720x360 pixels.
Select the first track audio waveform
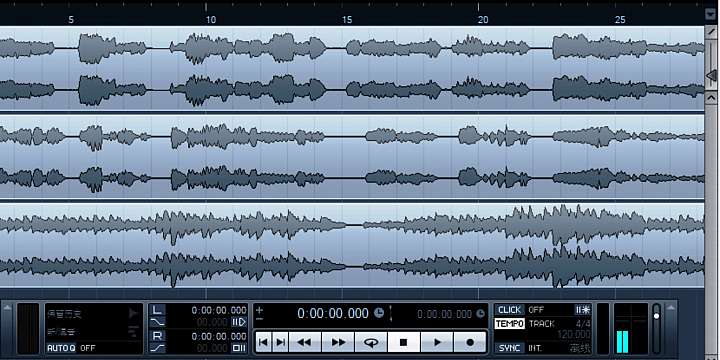click(352, 68)
